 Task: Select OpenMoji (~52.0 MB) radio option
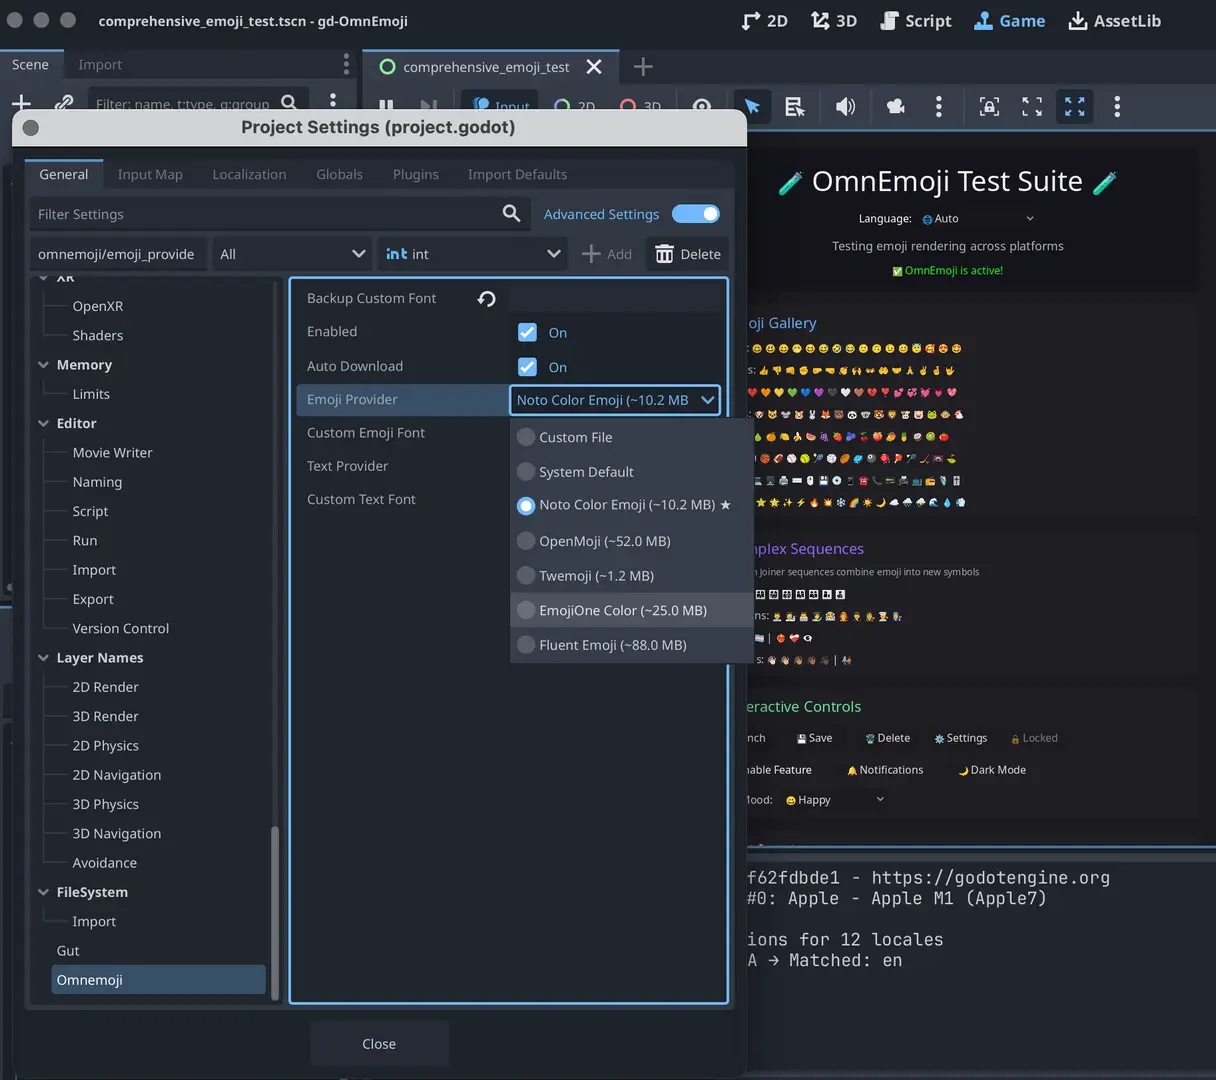pyautogui.click(x=604, y=541)
